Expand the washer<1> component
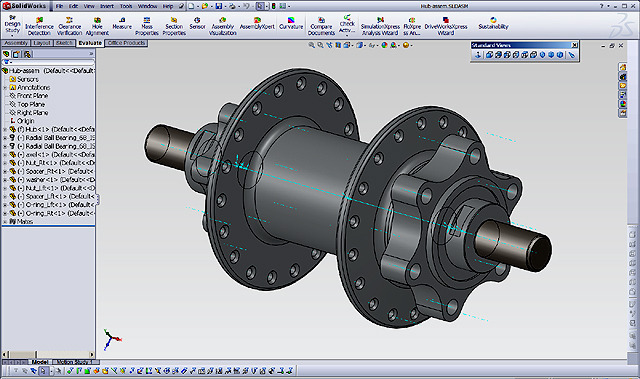 pyautogui.click(x=5, y=180)
